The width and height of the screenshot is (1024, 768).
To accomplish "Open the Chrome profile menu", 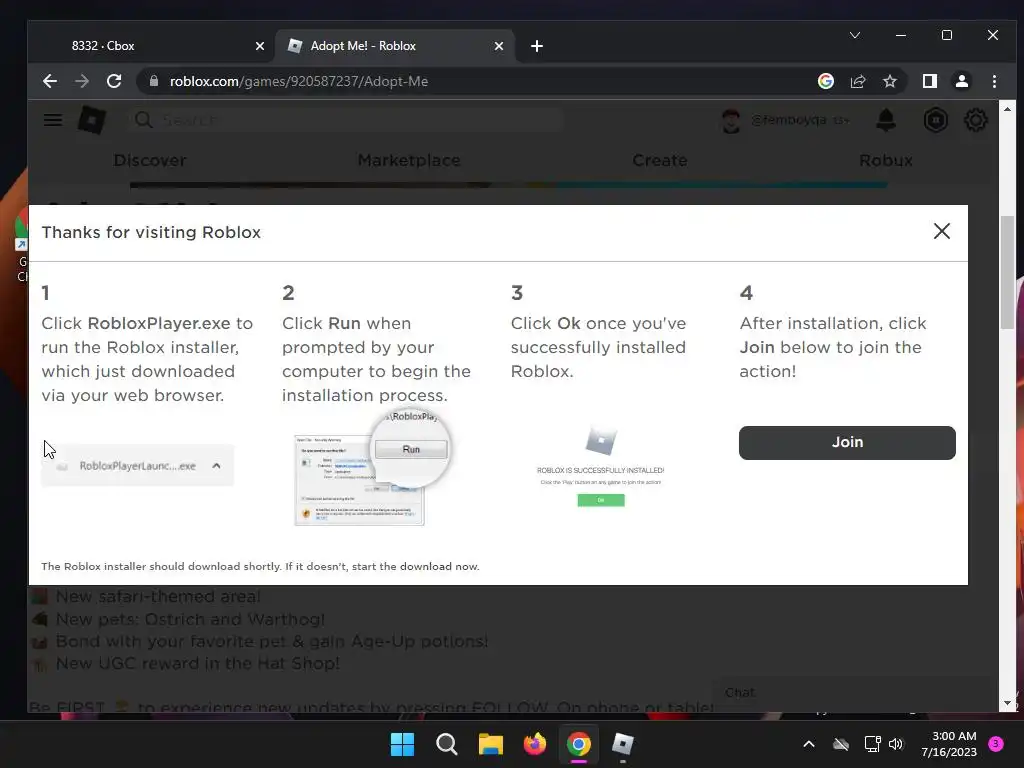I will coord(961,81).
